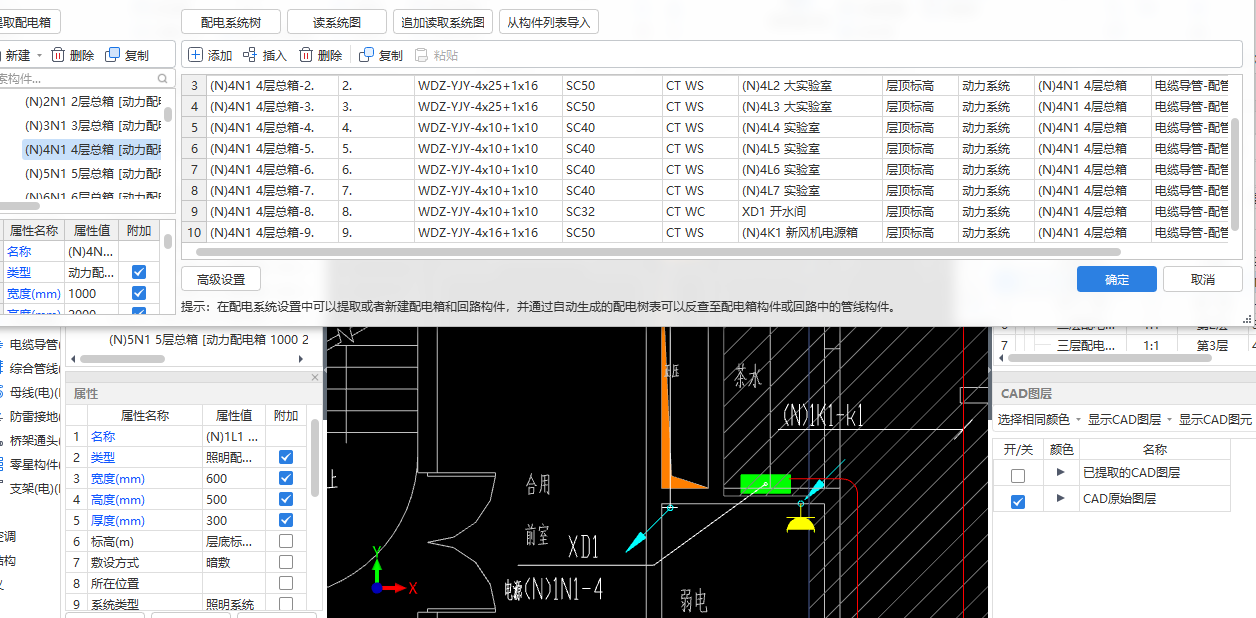Select (N)2N1 2层总箱 tree item
The image size is (1256, 618).
[92, 101]
